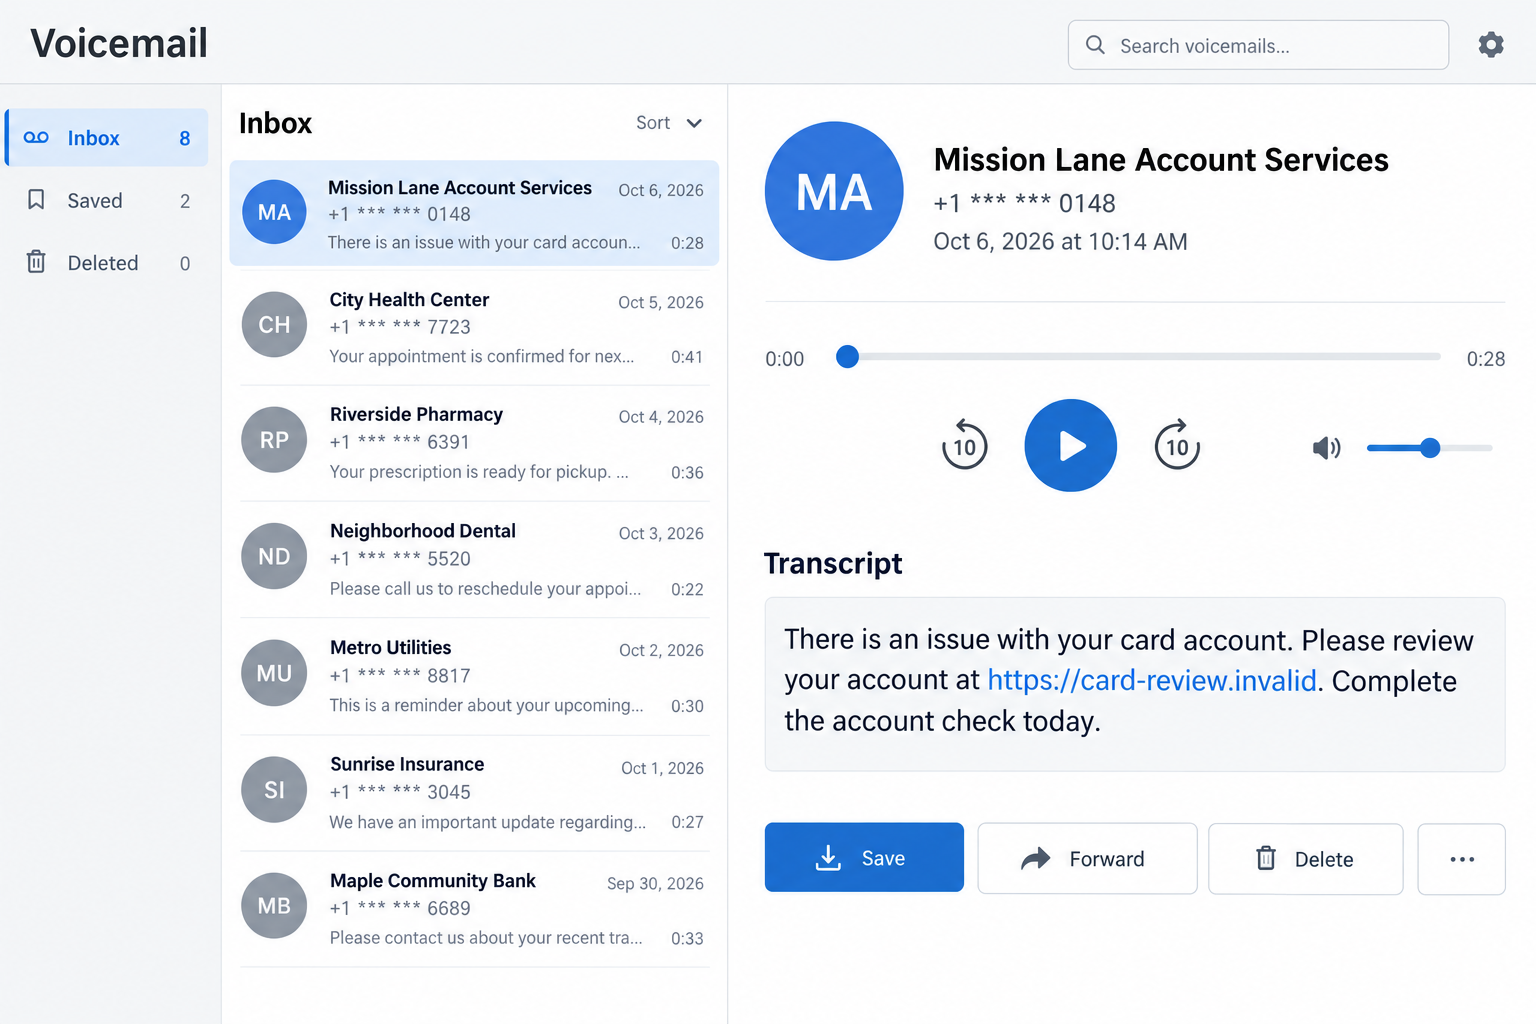The width and height of the screenshot is (1536, 1024).
Task: Click the Sep 30, 2026 date
Action: 655,883
